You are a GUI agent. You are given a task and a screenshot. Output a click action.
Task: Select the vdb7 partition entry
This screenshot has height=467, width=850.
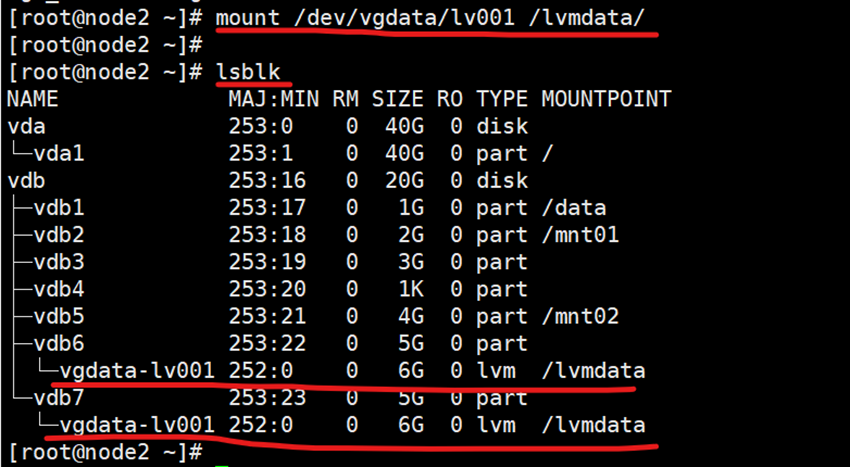point(58,398)
